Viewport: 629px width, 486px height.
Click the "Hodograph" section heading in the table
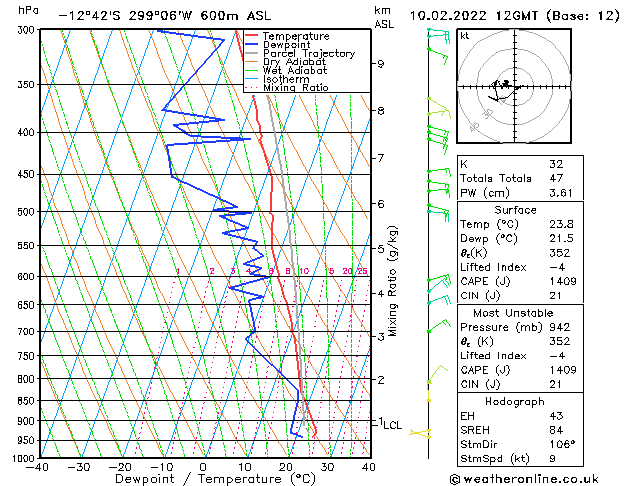click(515, 402)
